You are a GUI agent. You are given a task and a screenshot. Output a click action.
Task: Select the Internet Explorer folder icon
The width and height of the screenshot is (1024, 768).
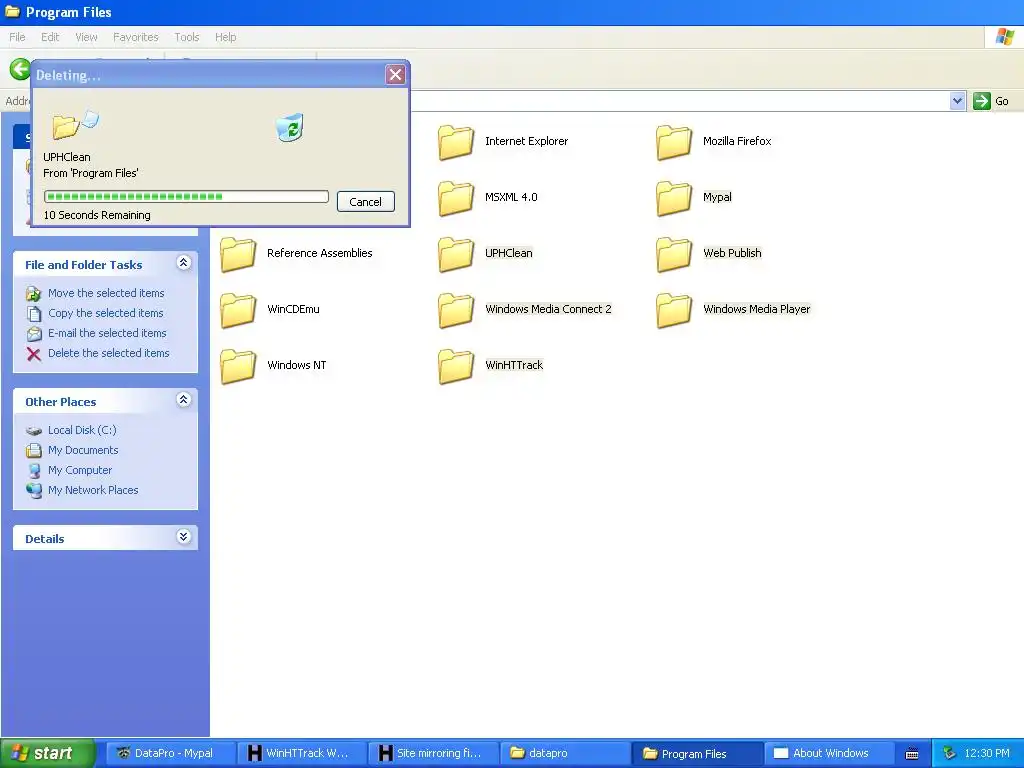pyautogui.click(x=456, y=142)
